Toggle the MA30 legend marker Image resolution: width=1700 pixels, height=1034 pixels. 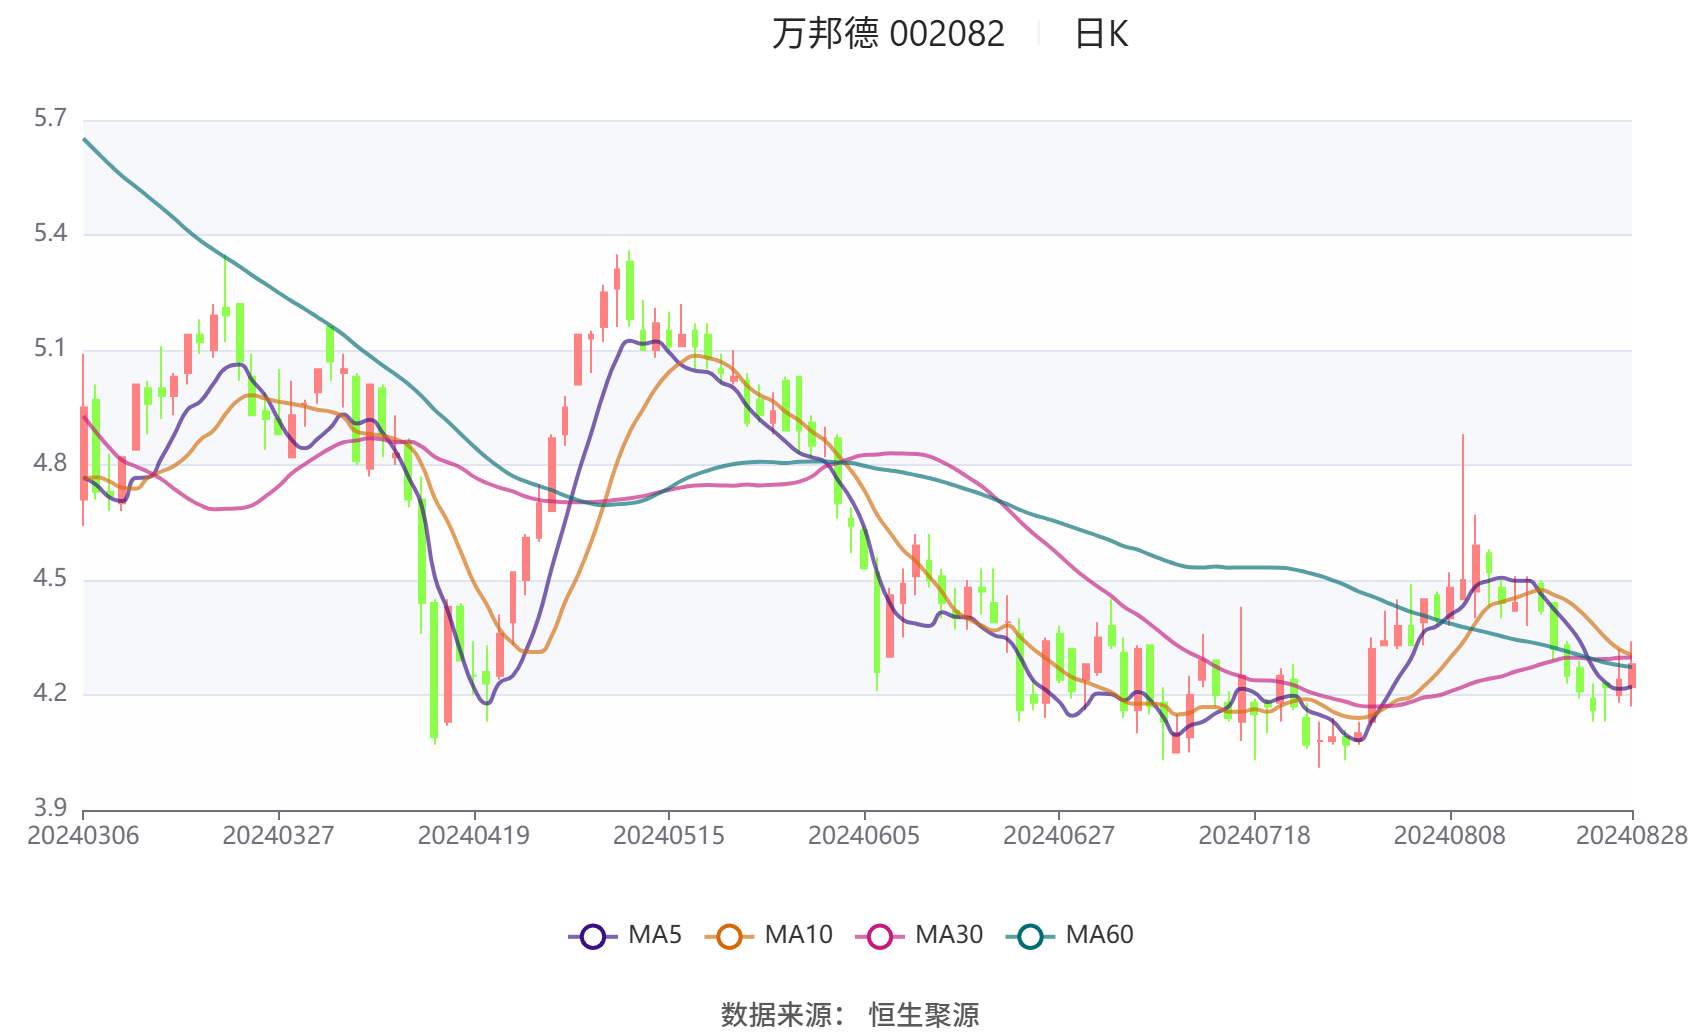[x=880, y=936]
